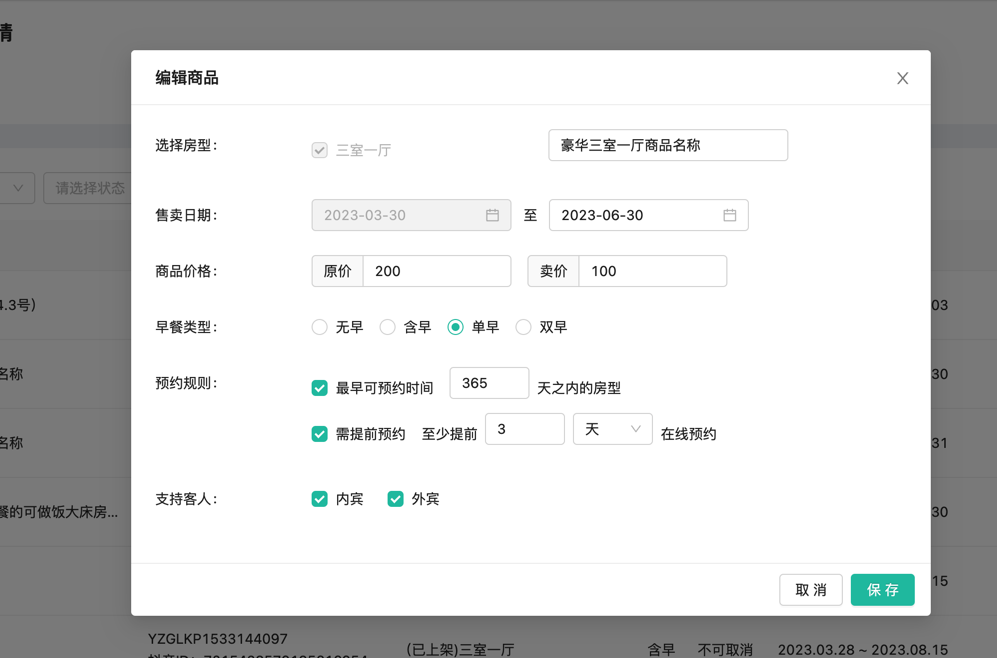This screenshot has width=997, height=658.
Task: Click the YZGLKP1533144097 code in background table
Action: (218, 639)
